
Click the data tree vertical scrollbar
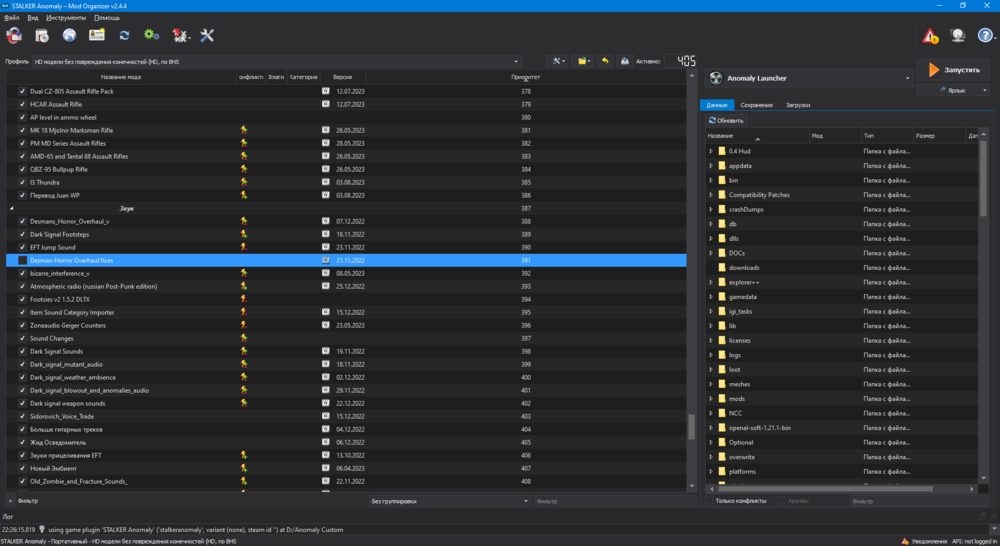click(x=983, y=179)
